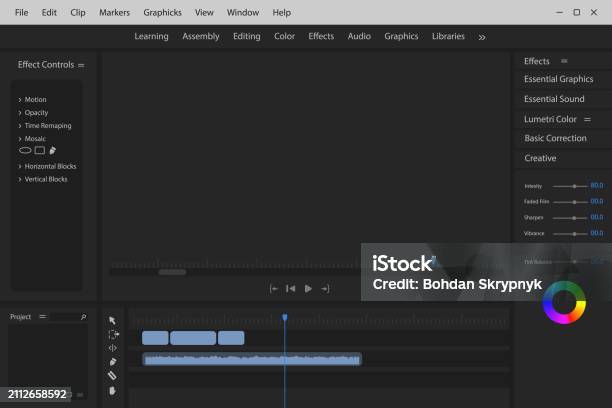612x408 pixels.
Task: Click the Sharpen slider handle
Action: pyautogui.click(x=574, y=218)
